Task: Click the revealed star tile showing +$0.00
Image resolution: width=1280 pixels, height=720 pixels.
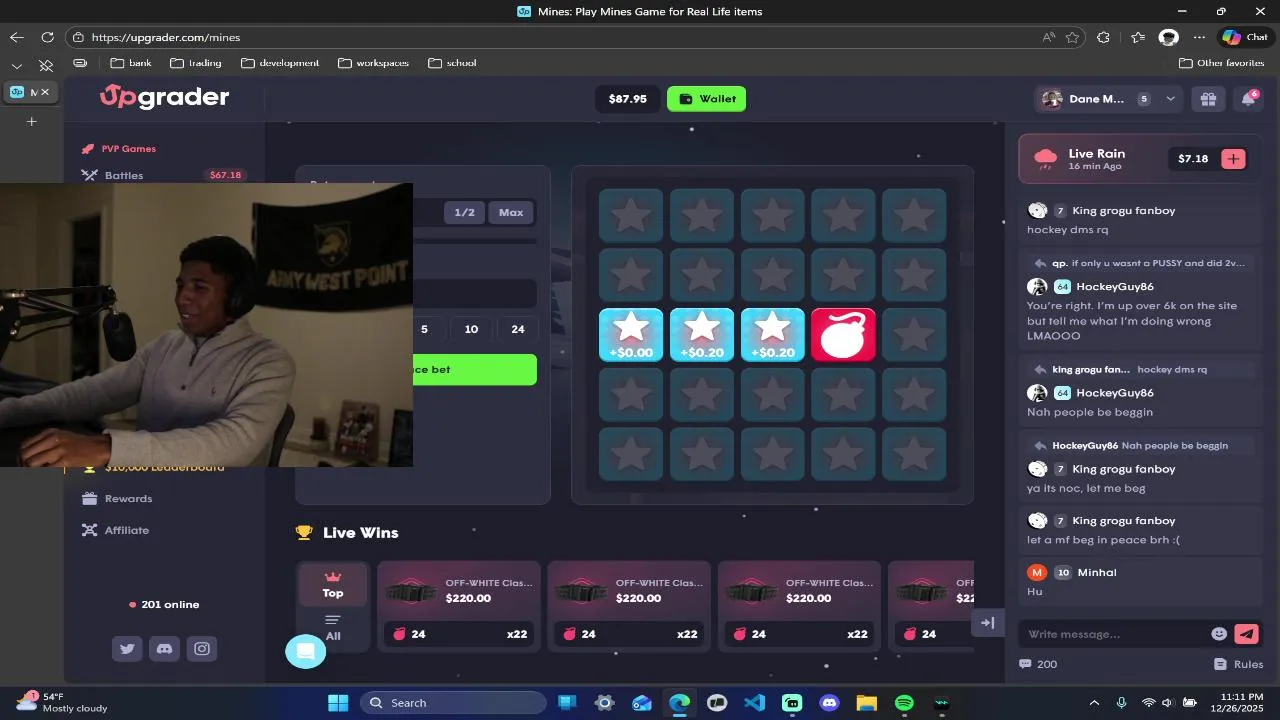Action: [631, 334]
